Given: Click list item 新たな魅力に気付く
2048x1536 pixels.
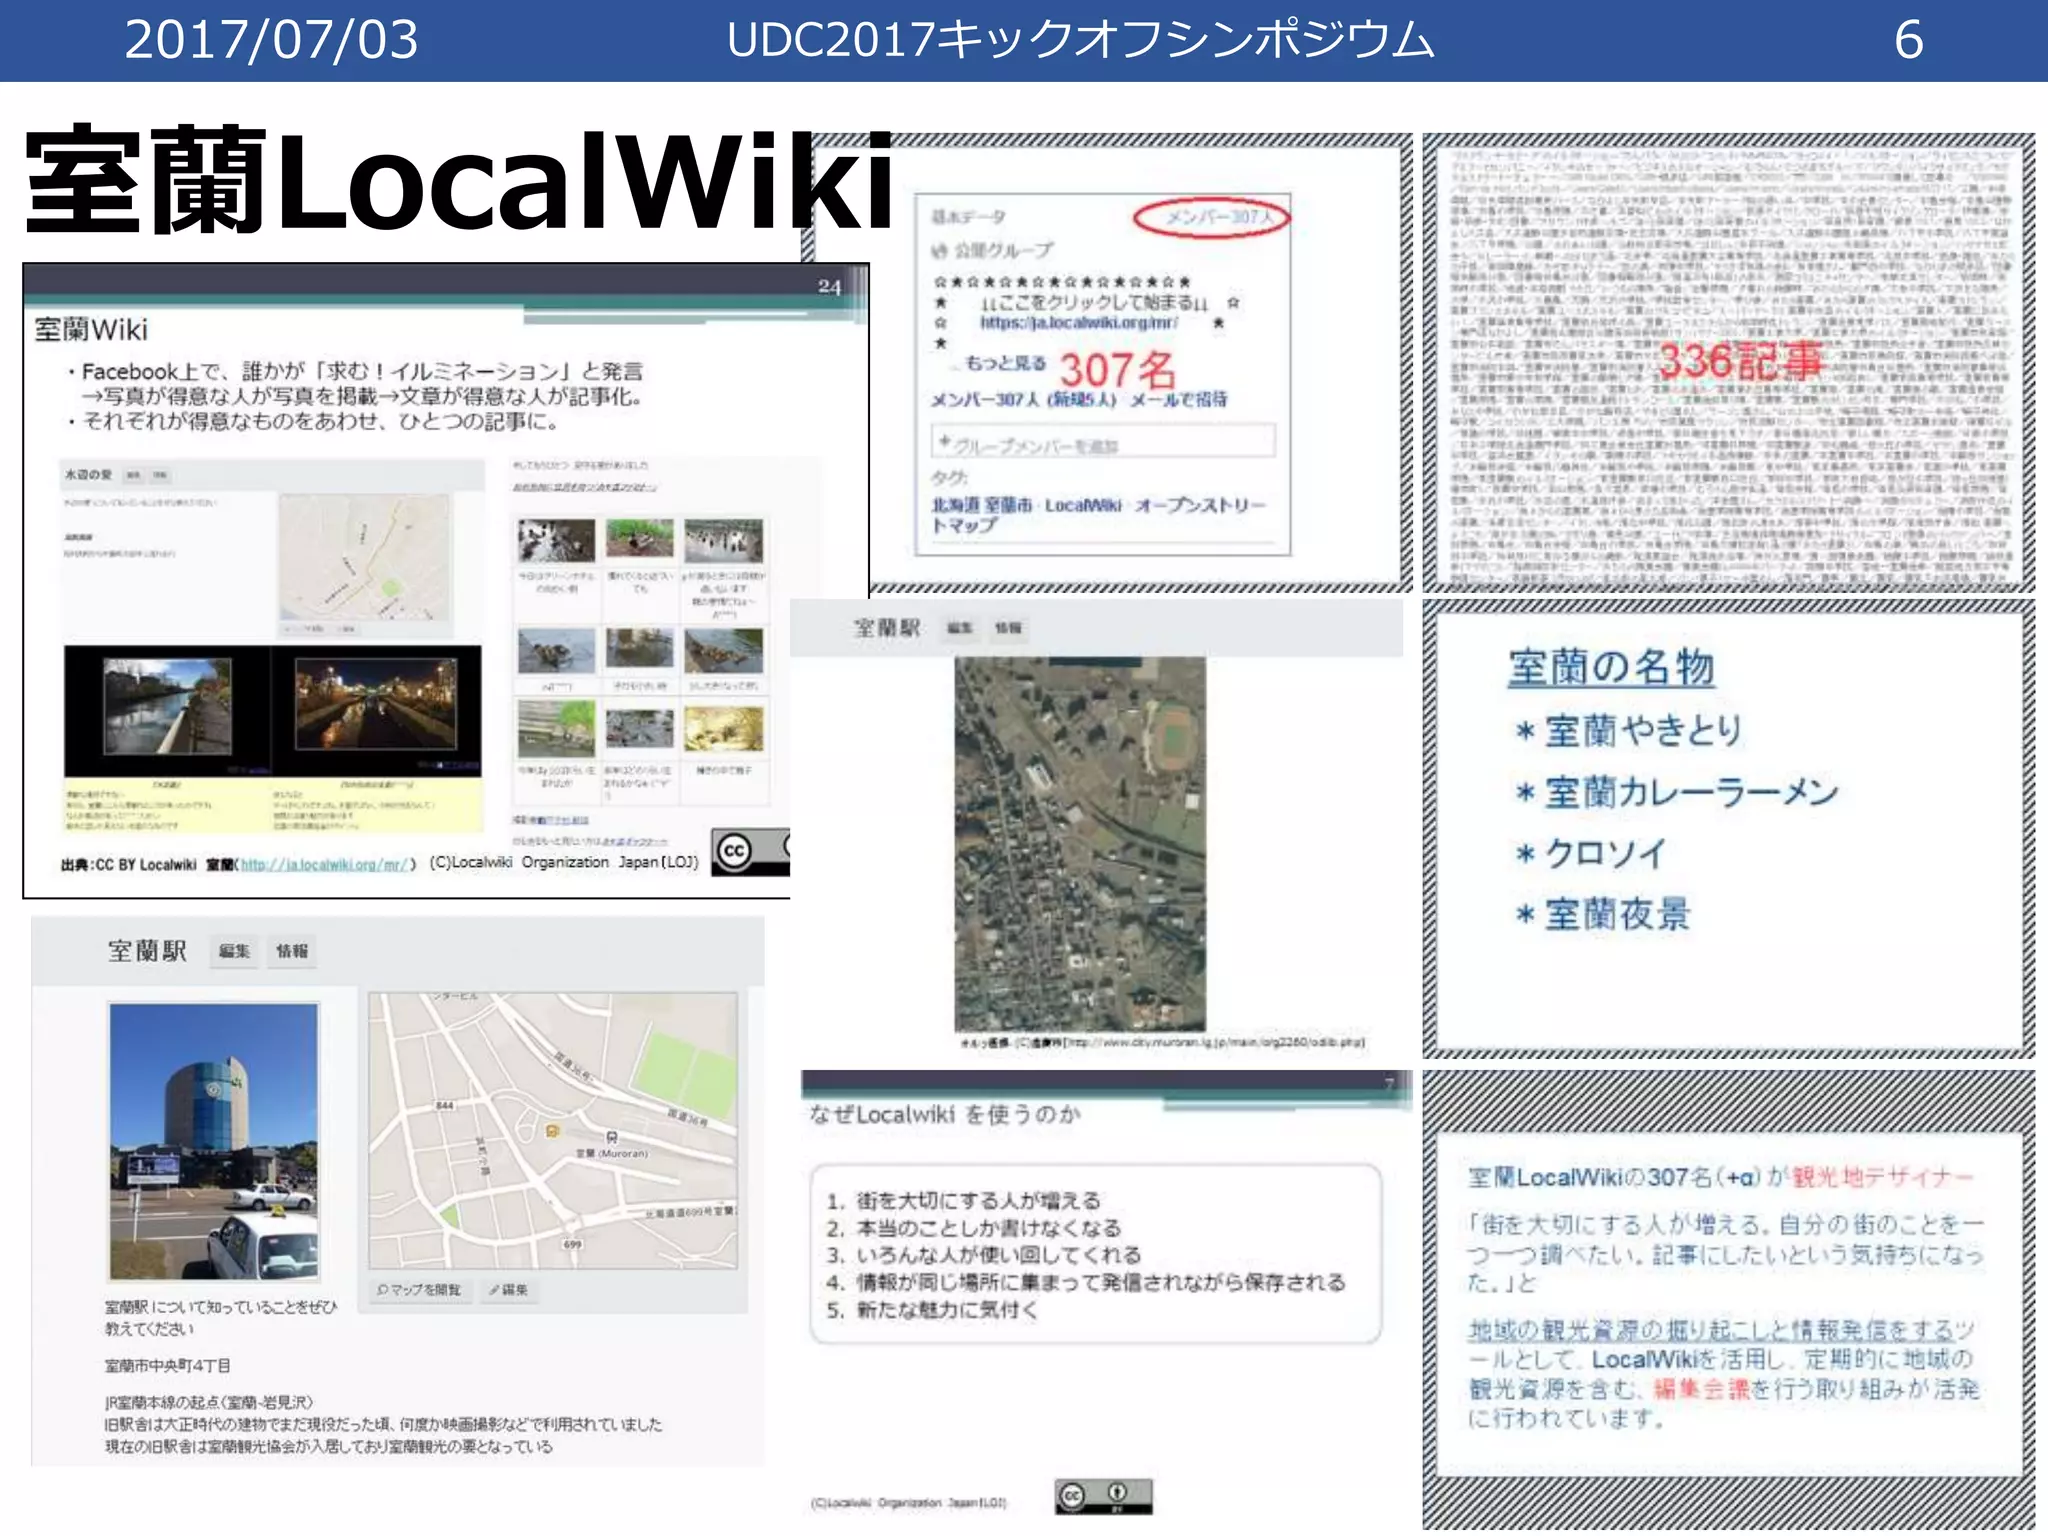Looking at the screenshot, I should (x=947, y=1310).
